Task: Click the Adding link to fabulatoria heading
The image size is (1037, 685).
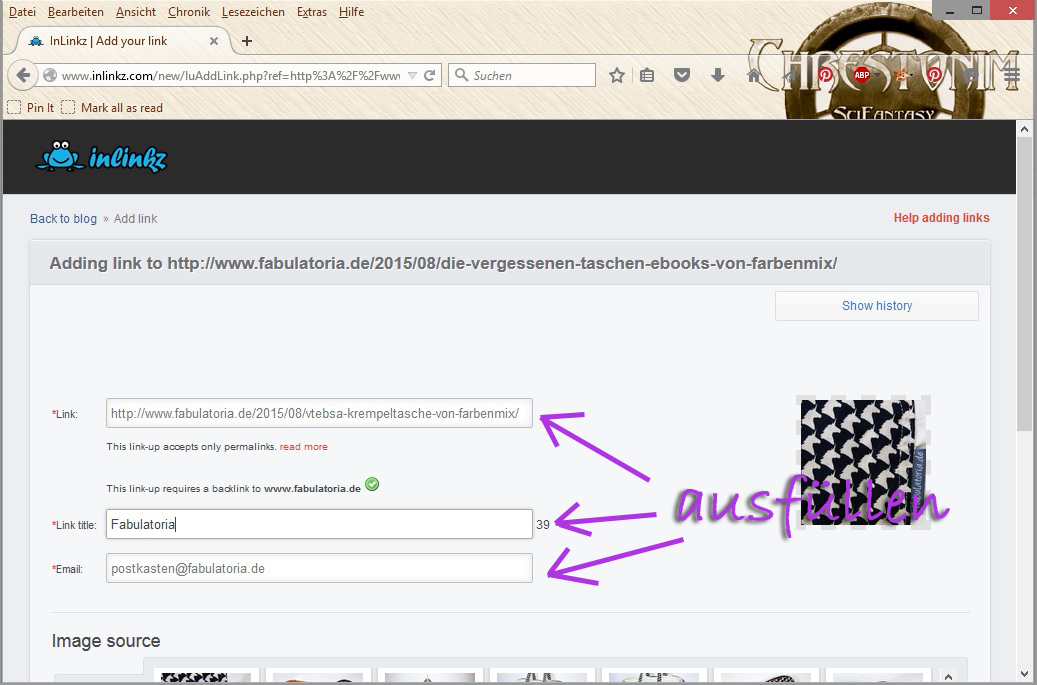Action: pos(443,263)
